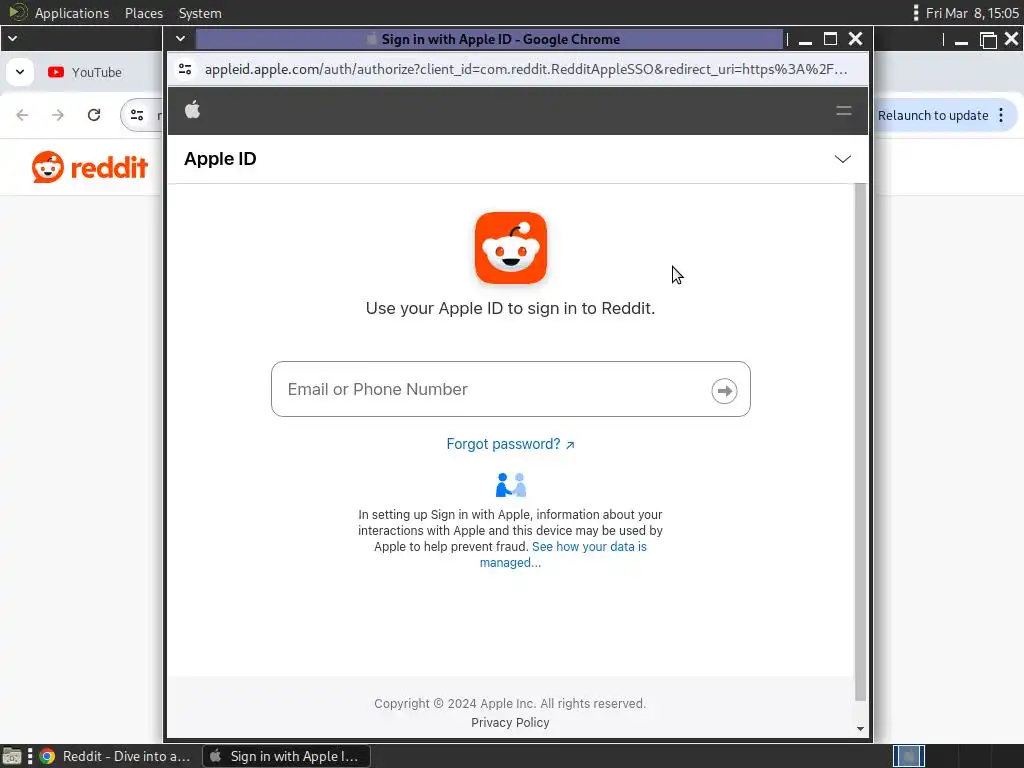The height and width of the screenshot is (768, 1024).
Task: Click show desktop icon in bottom taskbar
Action: point(12,756)
